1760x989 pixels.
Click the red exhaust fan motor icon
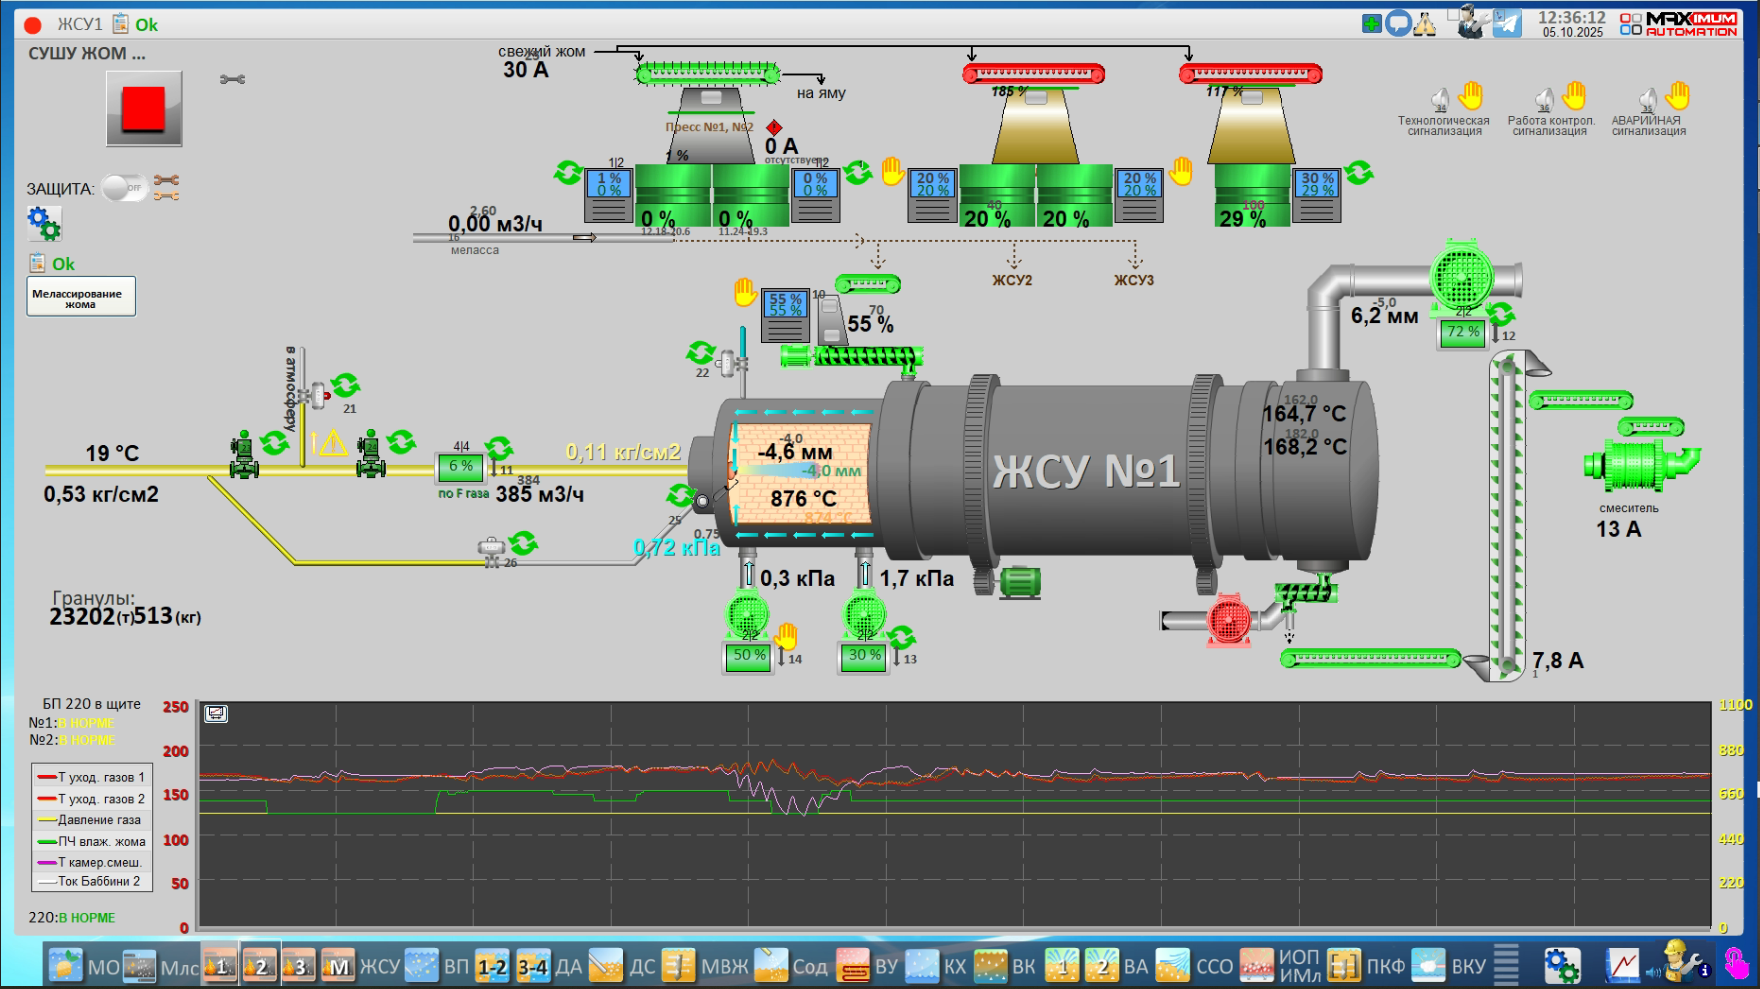click(x=1229, y=620)
